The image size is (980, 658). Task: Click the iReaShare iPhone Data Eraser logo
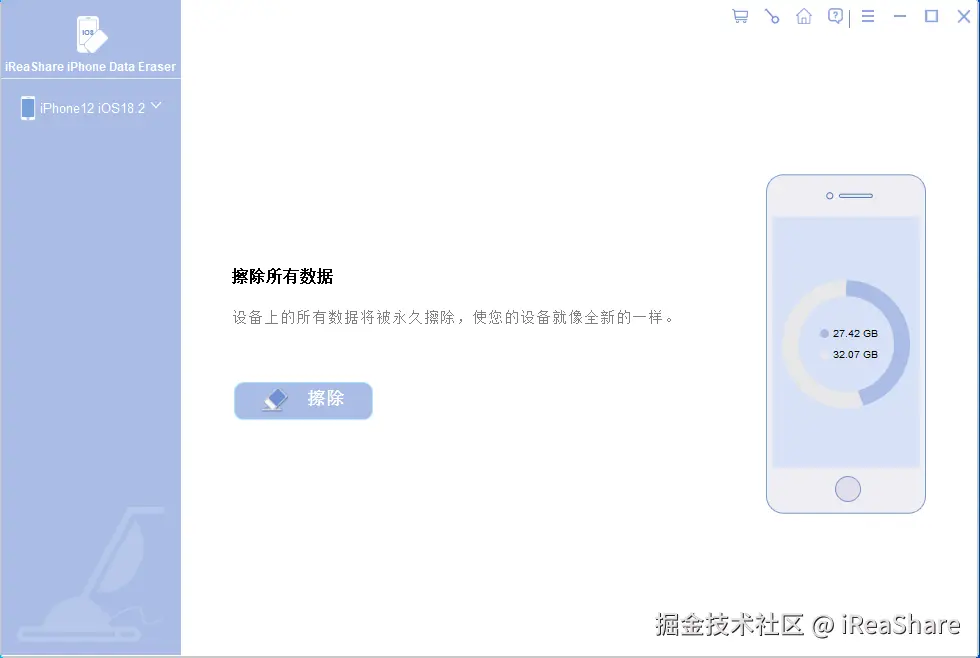90,35
